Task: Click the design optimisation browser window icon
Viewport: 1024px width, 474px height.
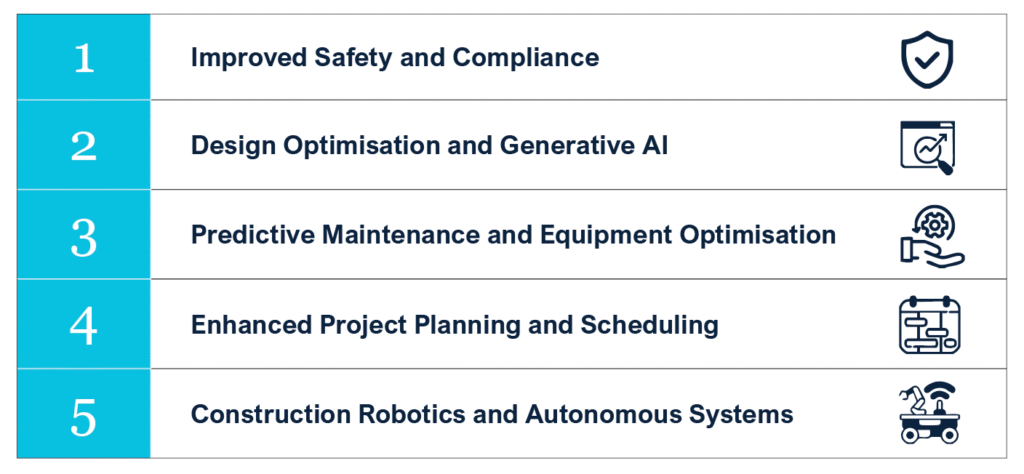Action: (x=926, y=146)
